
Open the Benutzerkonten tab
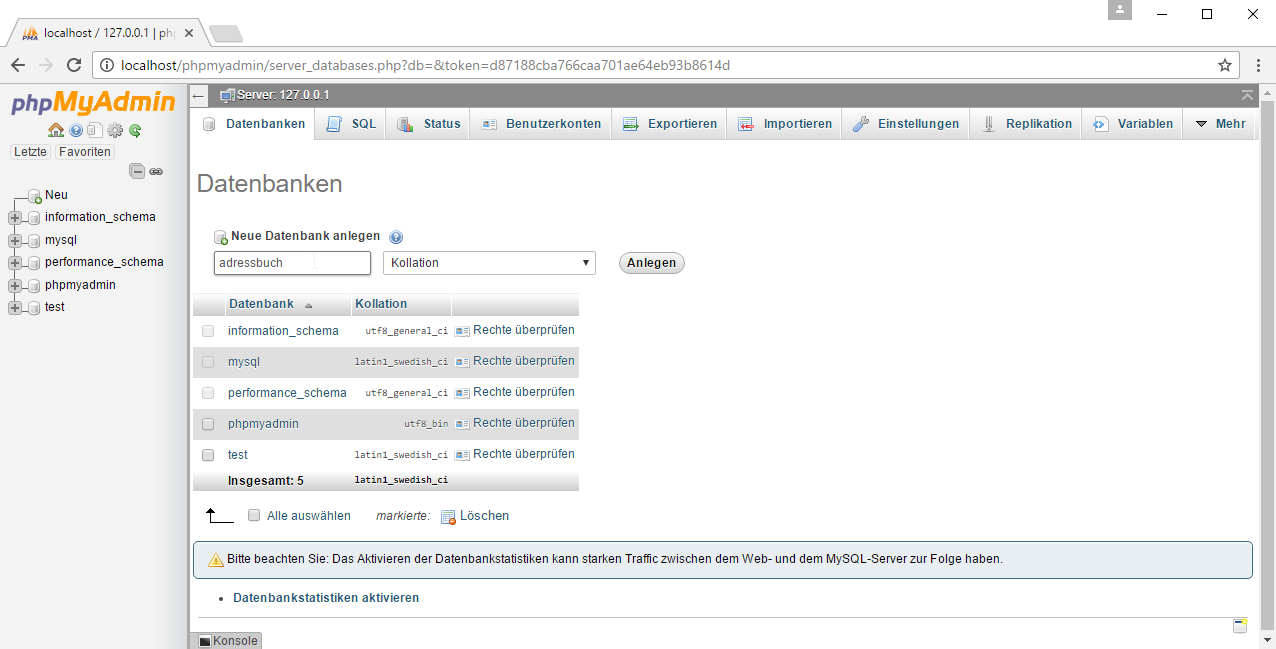pos(541,124)
